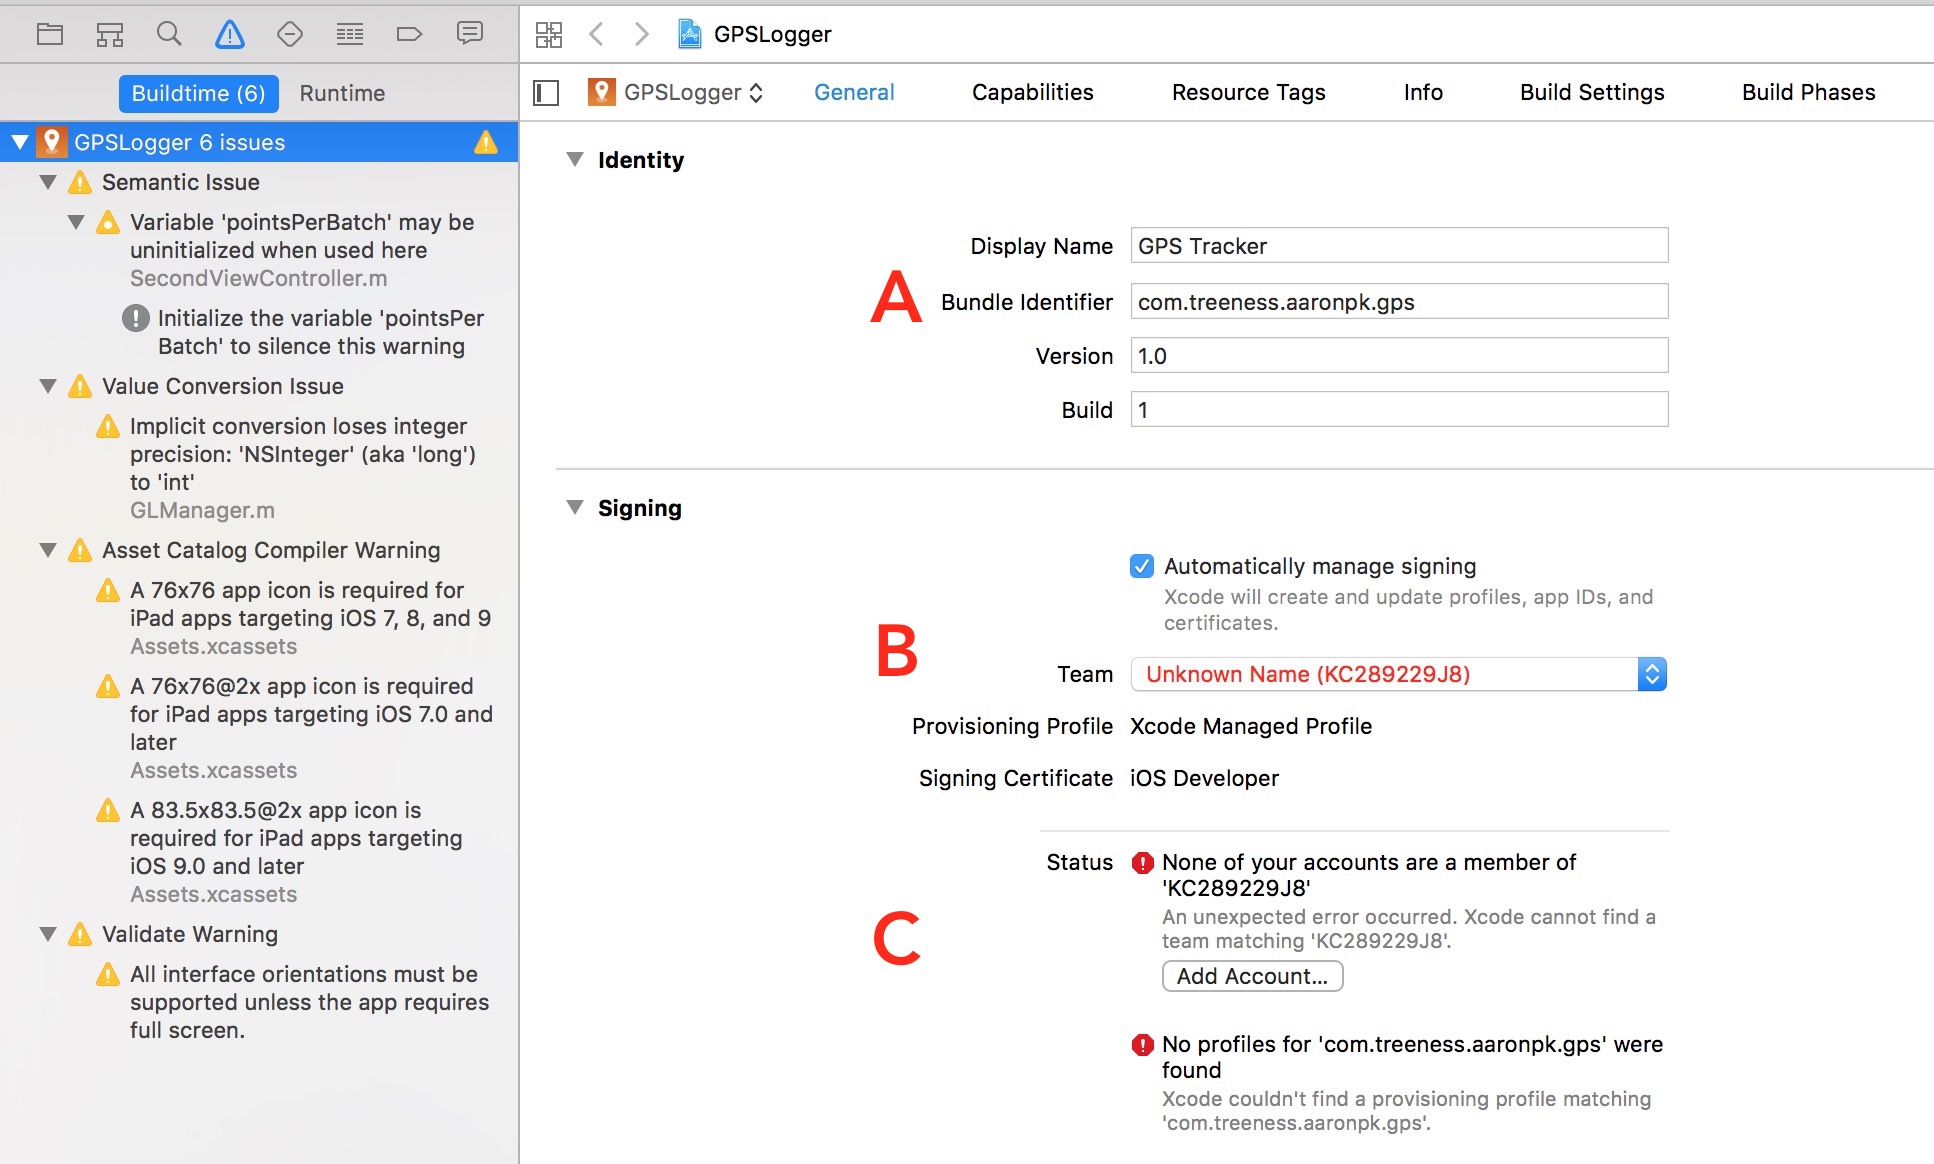1934x1164 pixels.
Task: Open the Project navigator folder icon
Action: (x=50, y=34)
